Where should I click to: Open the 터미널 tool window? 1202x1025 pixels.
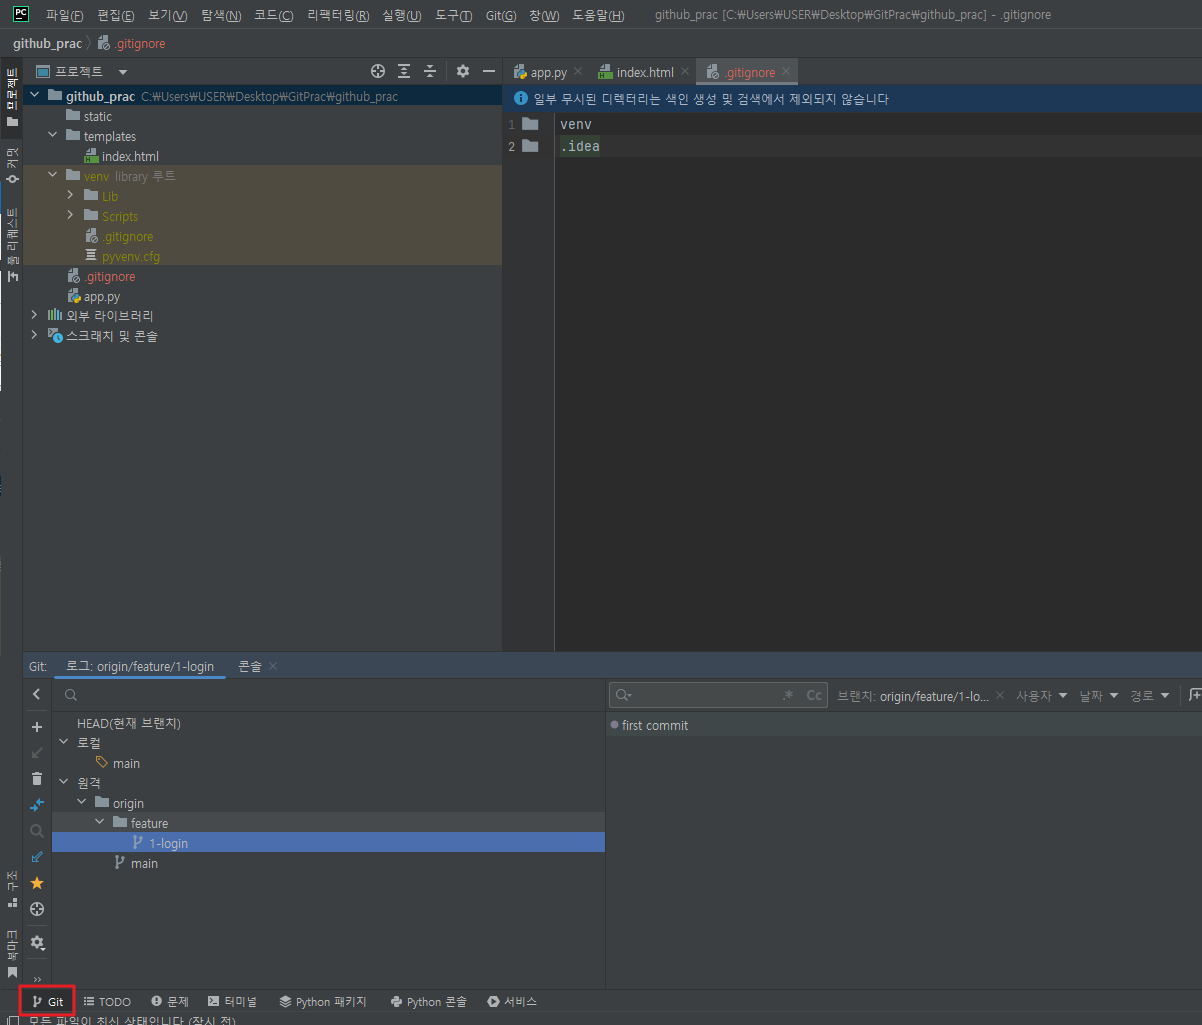click(232, 1001)
